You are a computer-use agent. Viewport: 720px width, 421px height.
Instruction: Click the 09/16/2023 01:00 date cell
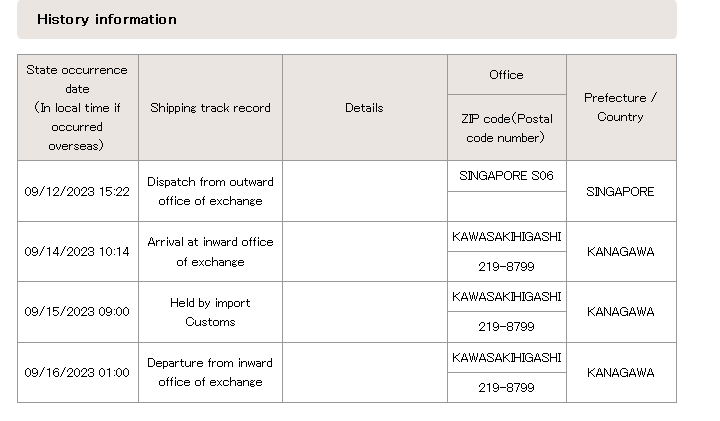[x=77, y=372]
